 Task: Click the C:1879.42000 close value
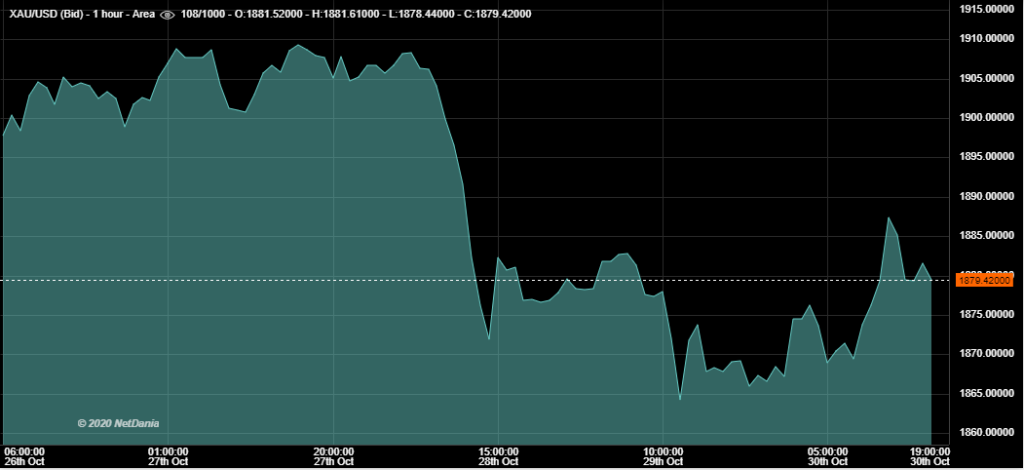click(496, 14)
